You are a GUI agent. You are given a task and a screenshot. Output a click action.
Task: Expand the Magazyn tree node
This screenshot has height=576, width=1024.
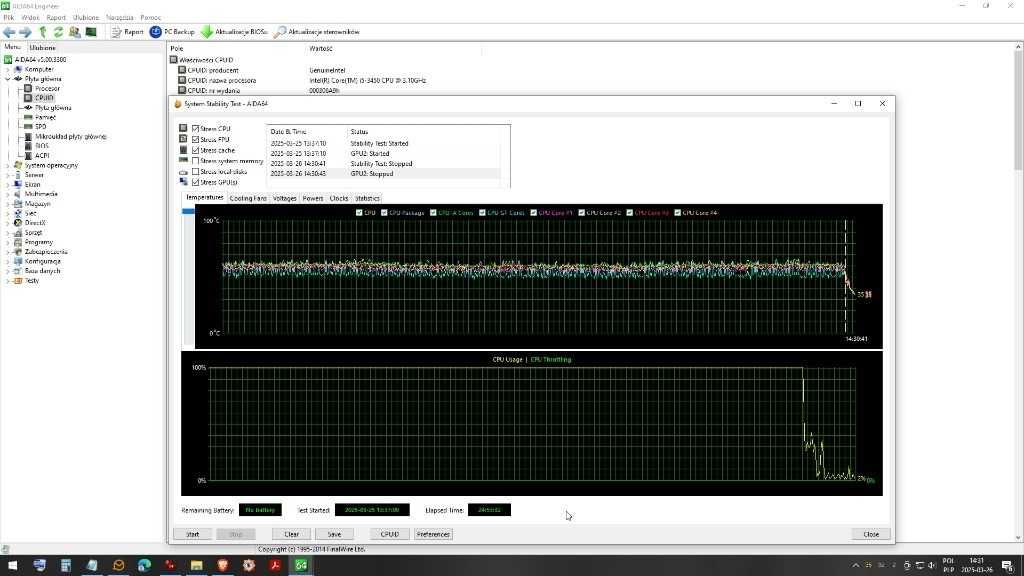coord(8,204)
